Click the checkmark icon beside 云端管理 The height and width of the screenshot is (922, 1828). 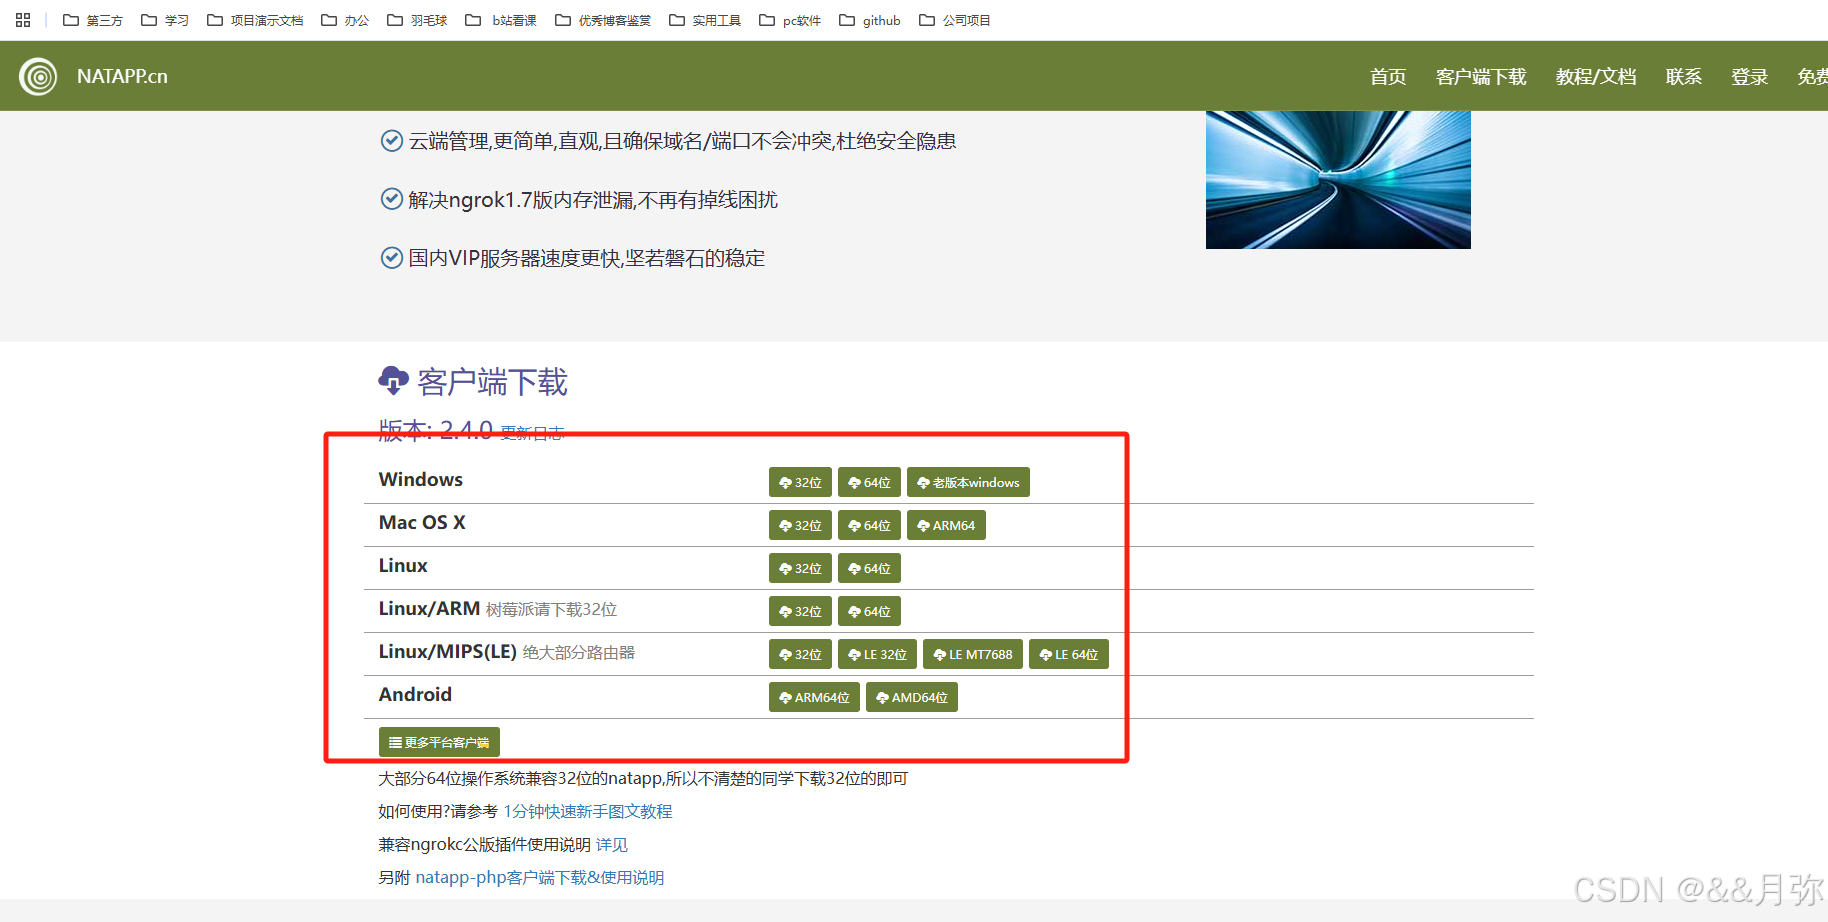tap(392, 140)
